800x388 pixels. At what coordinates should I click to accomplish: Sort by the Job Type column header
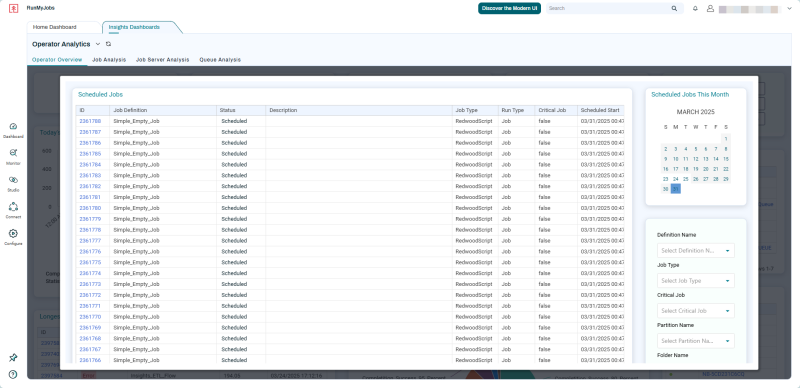tap(475, 110)
